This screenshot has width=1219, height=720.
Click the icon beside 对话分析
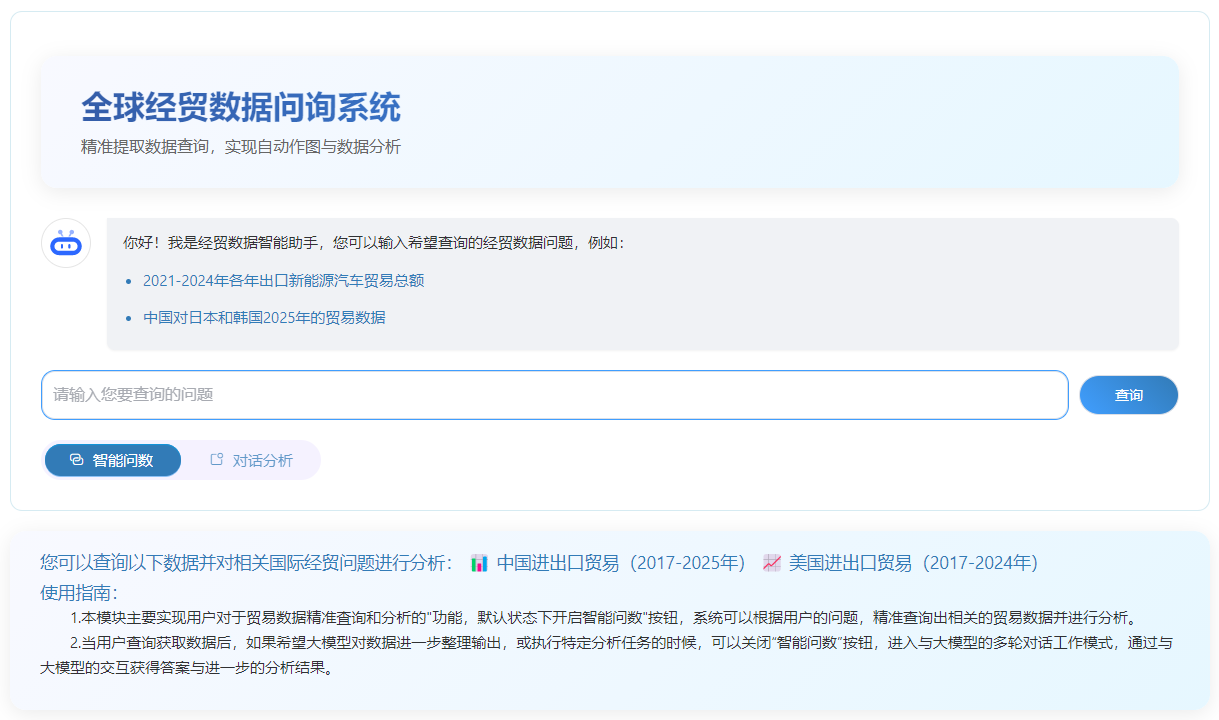click(x=216, y=460)
